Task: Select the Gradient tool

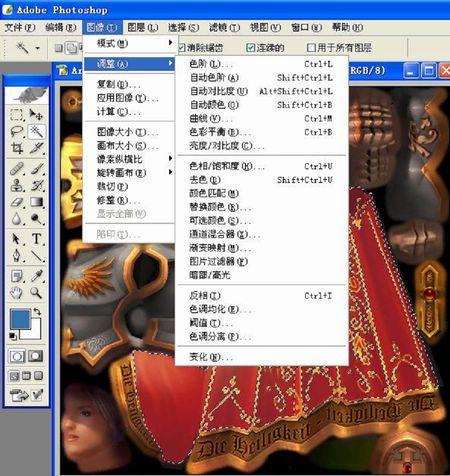Action: click(36, 202)
